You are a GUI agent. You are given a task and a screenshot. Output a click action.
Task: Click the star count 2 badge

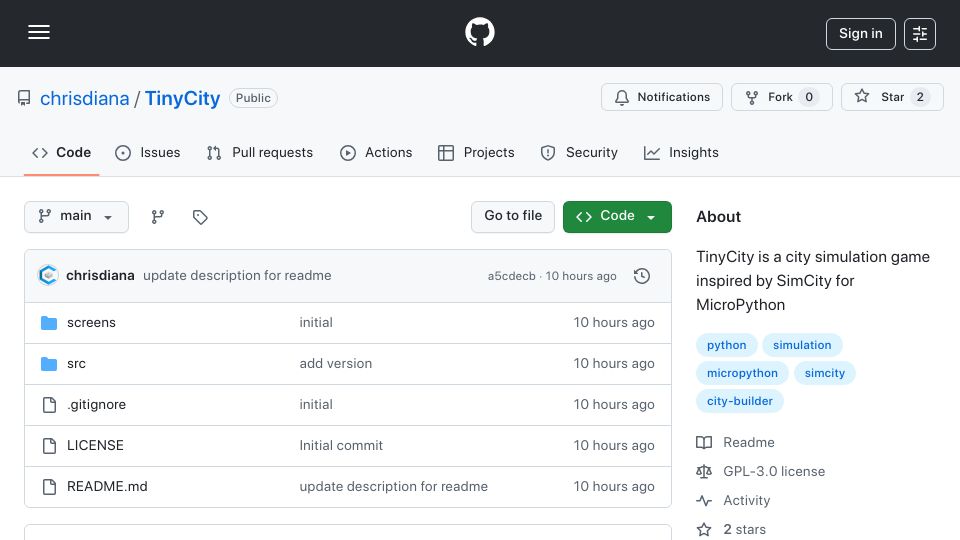(x=920, y=97)
